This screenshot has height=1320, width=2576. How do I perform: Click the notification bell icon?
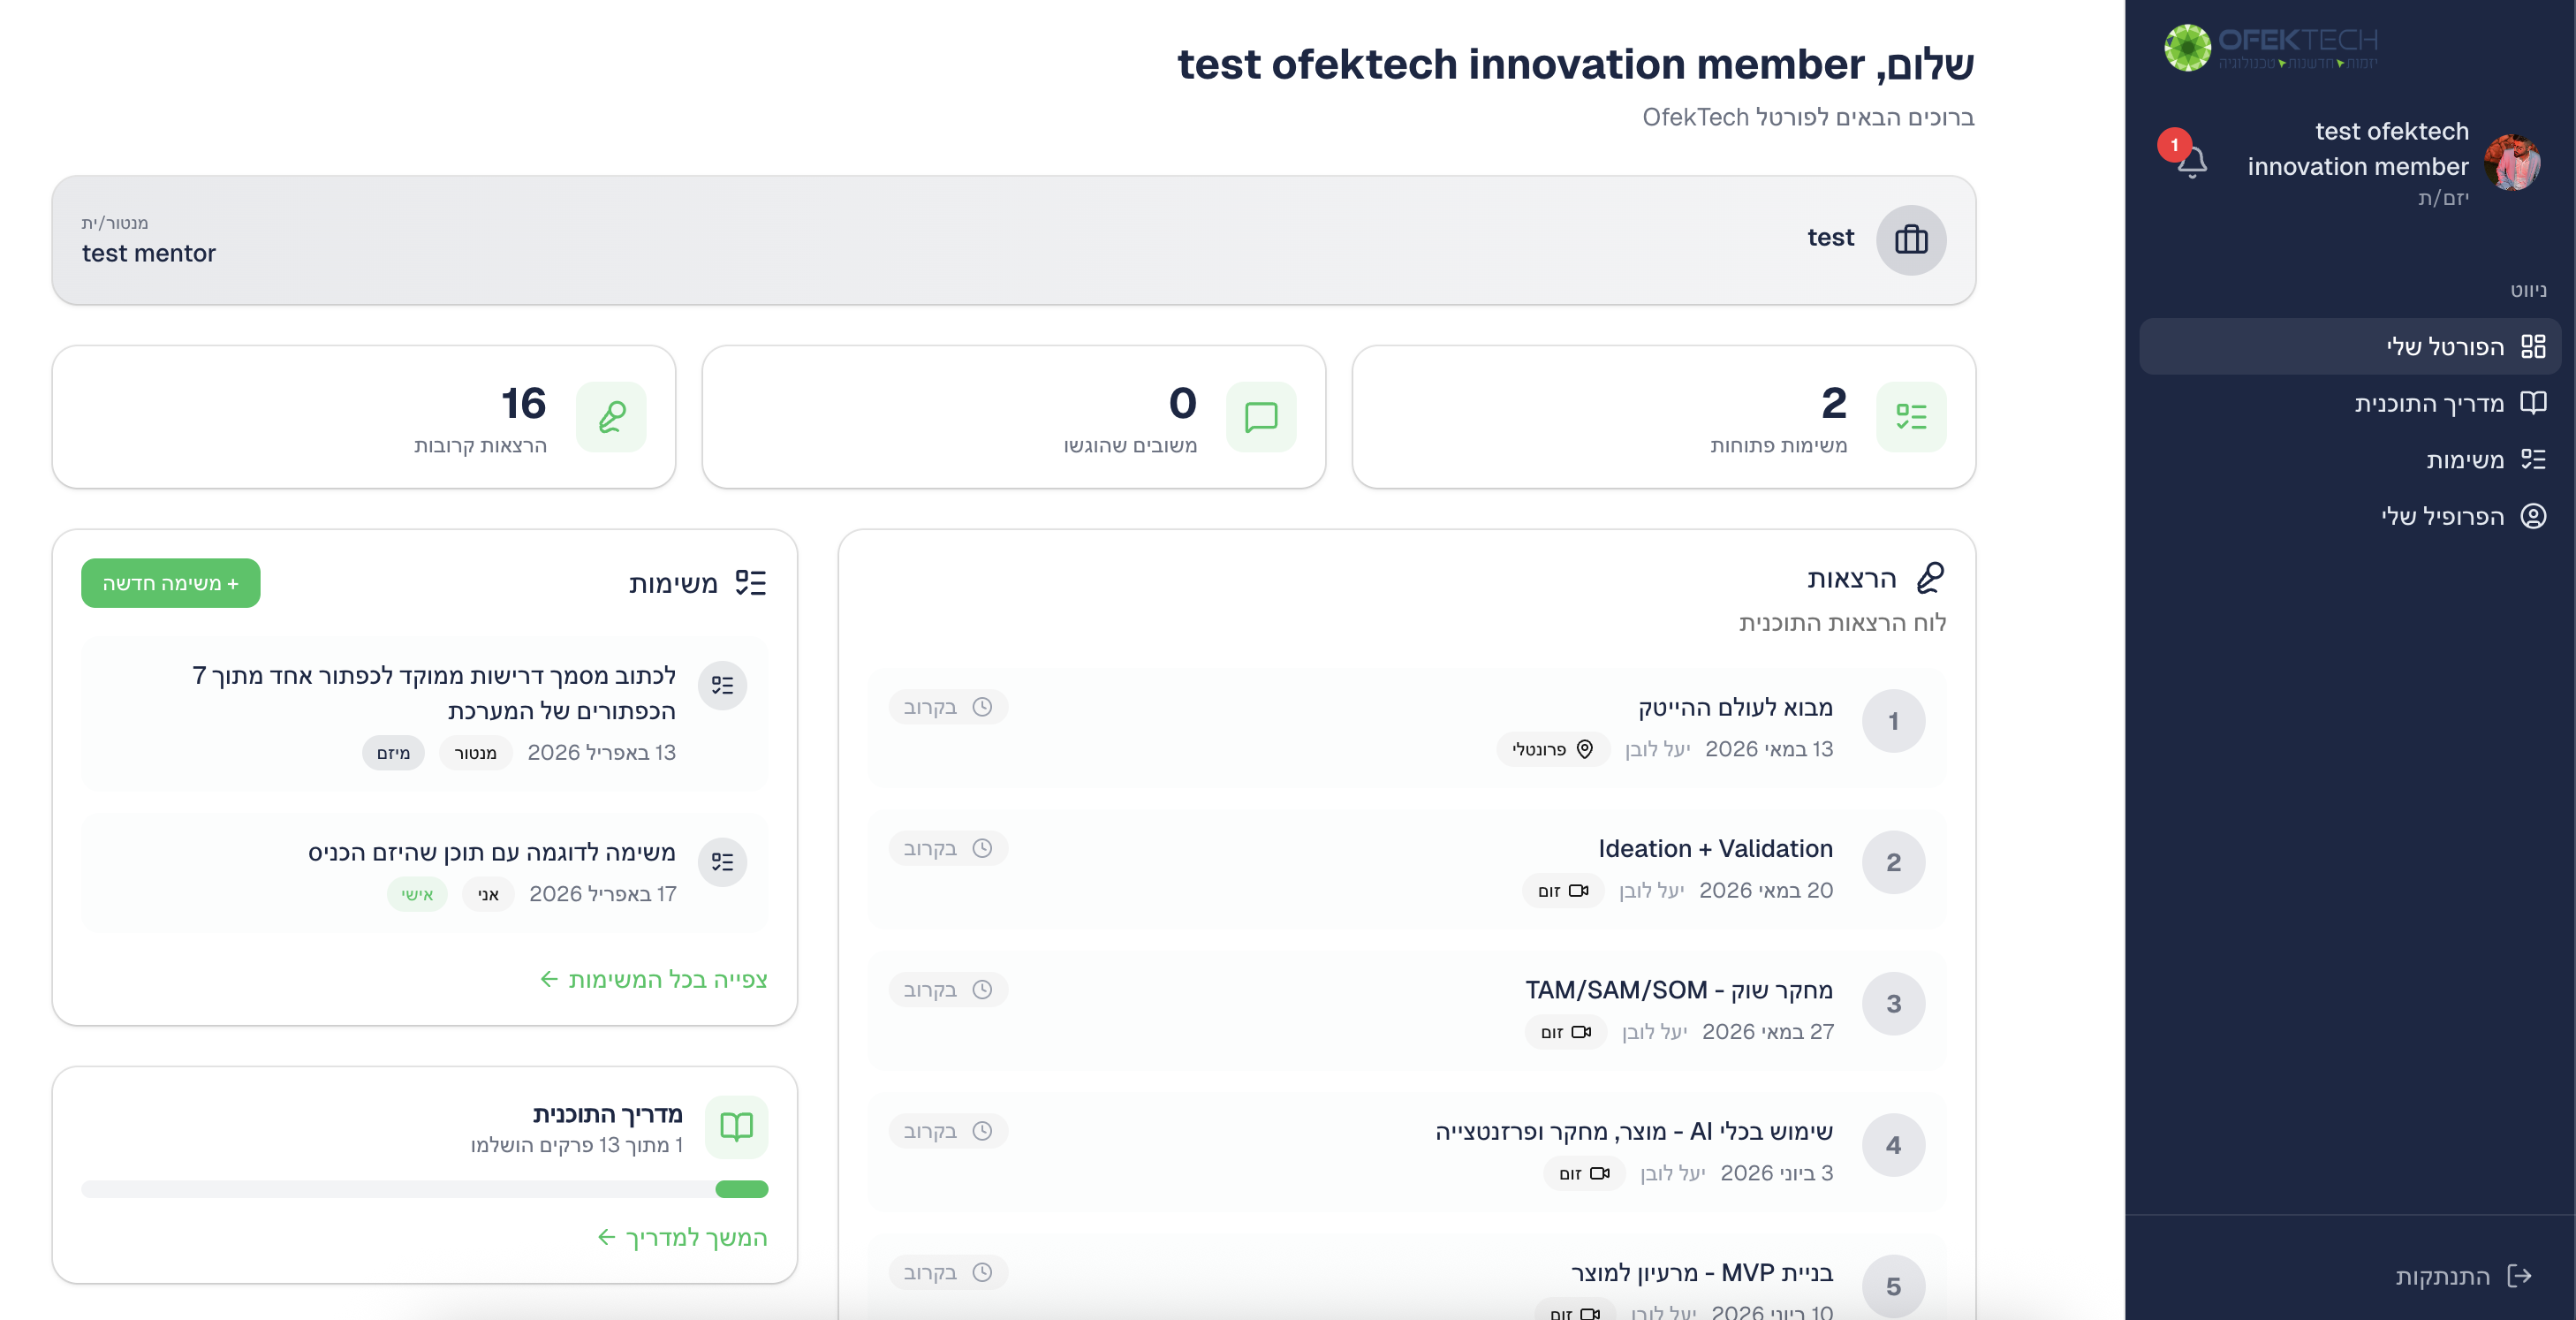pyautogui.click(x=2191, y=161)
